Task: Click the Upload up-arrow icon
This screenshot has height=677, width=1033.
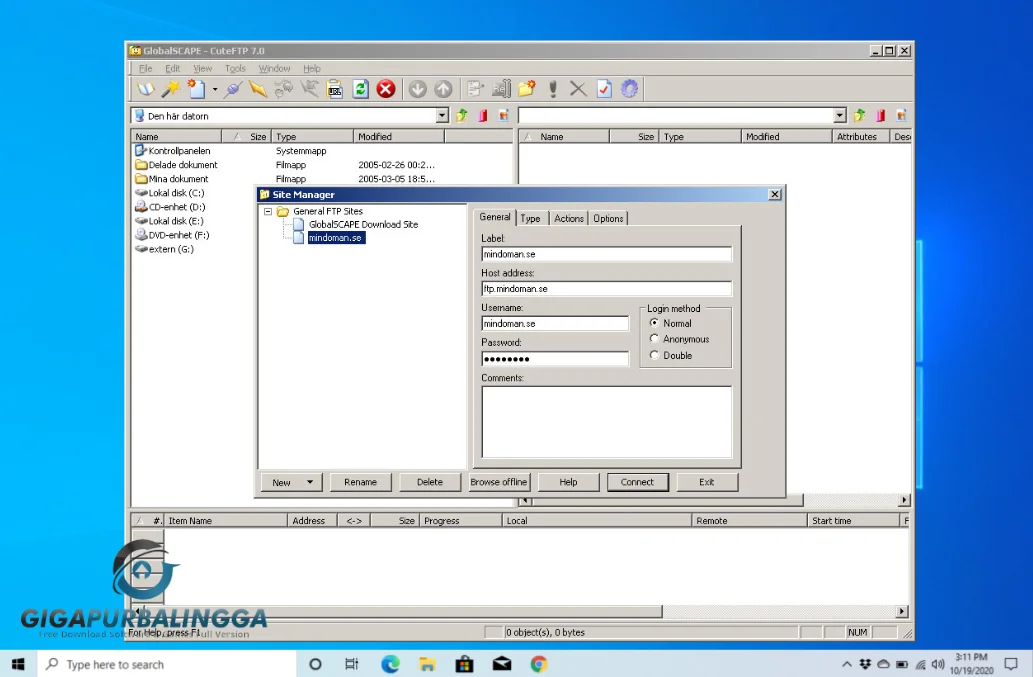Action: coord(443,89)
